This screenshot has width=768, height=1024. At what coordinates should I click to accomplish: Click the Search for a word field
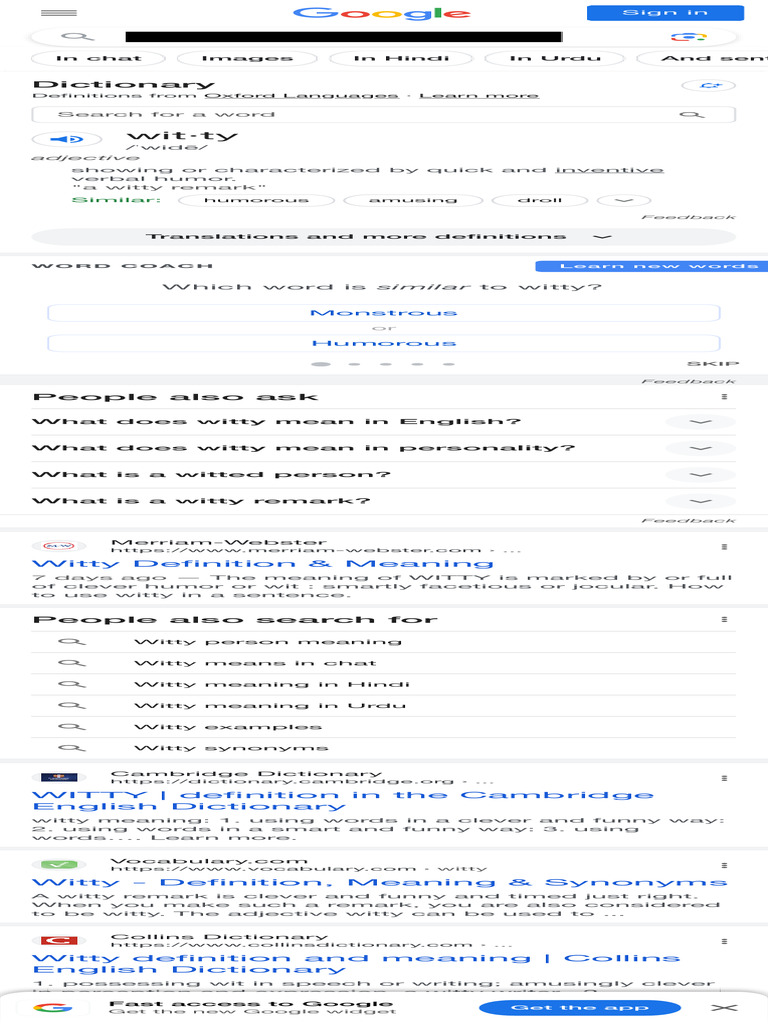click(384, 114)
